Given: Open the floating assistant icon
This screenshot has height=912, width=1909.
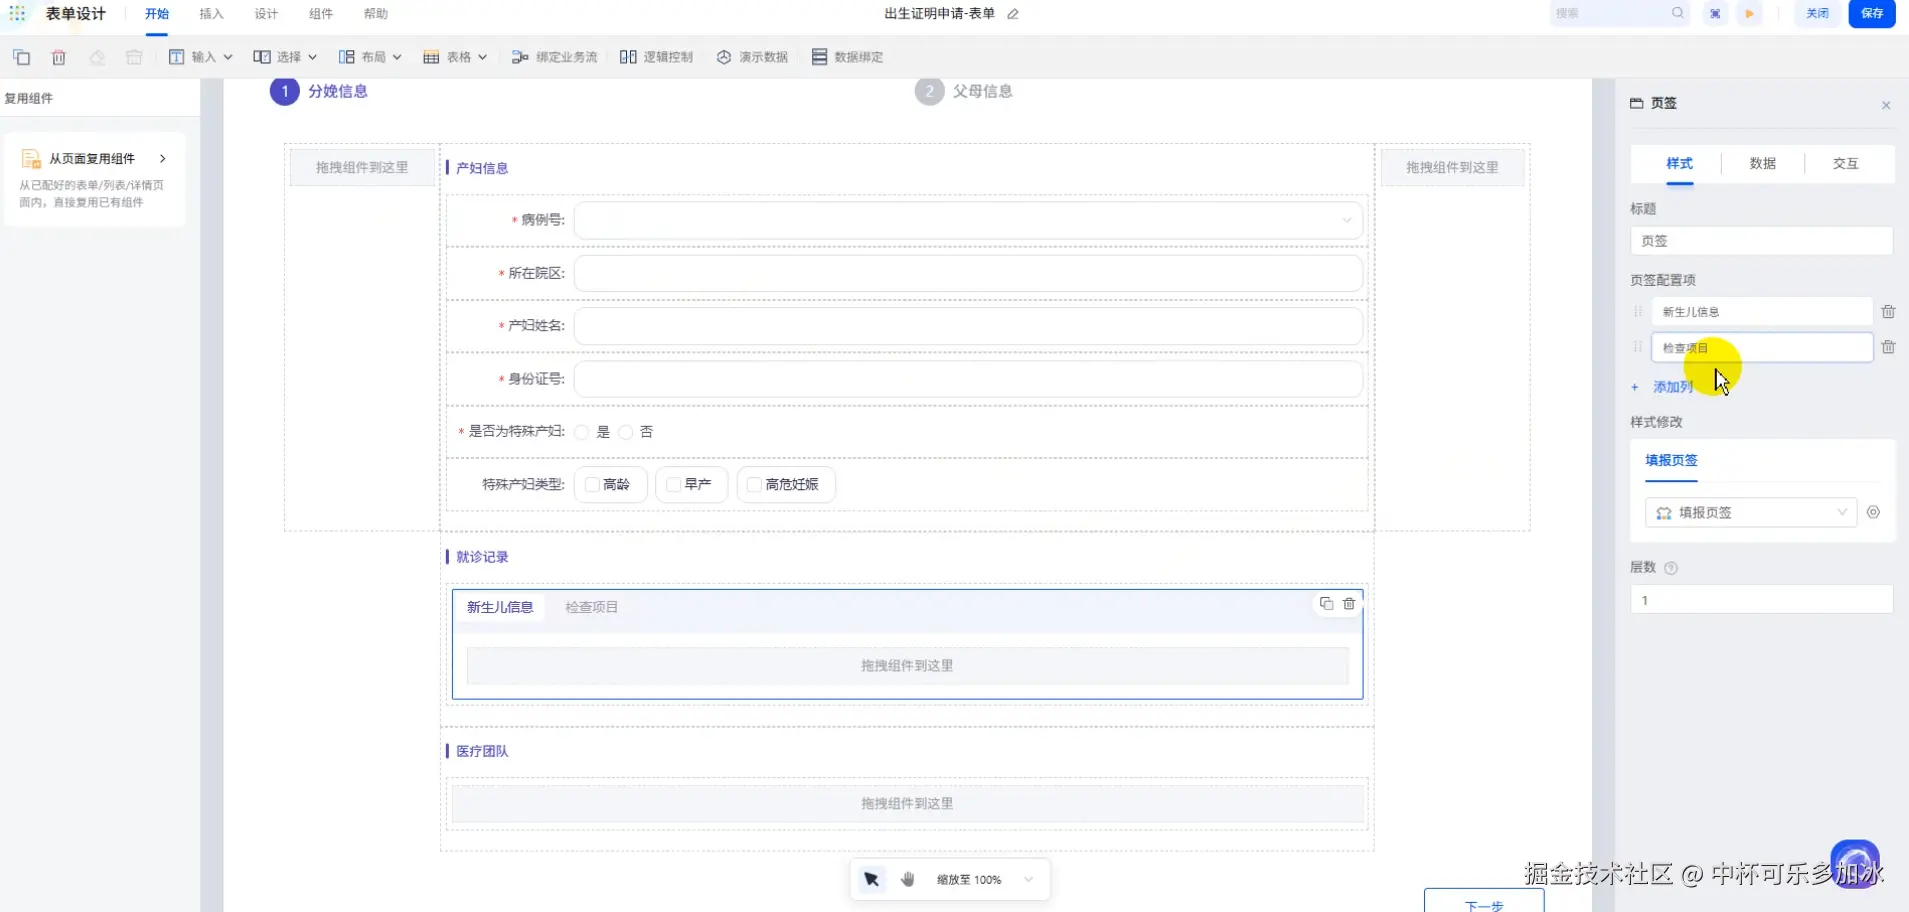Looking at the screenshot, I should point(1855,864).
